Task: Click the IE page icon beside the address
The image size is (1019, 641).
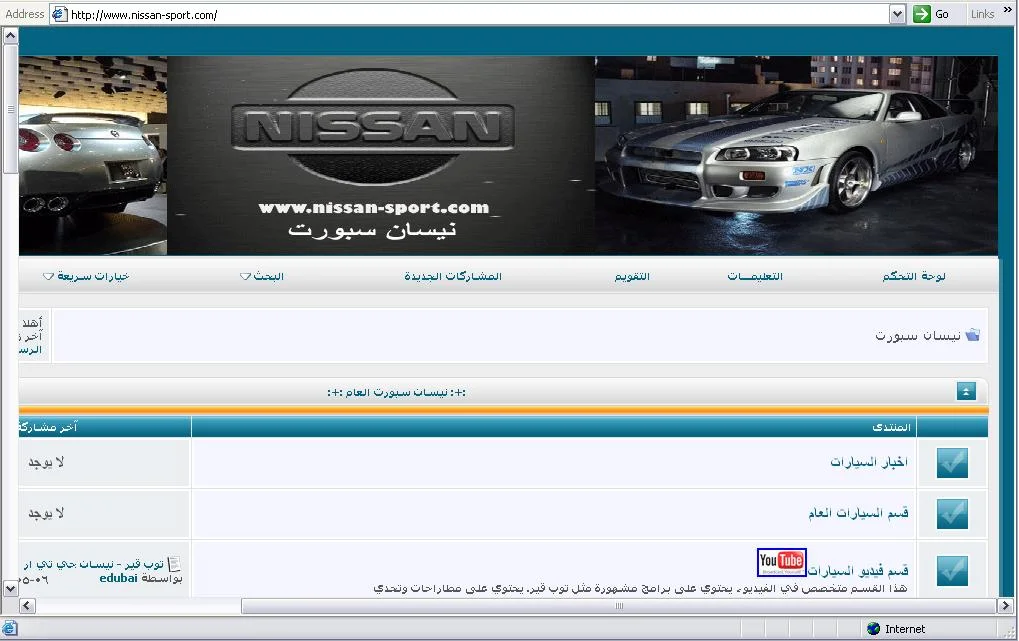Action: [x=59, y=14]
